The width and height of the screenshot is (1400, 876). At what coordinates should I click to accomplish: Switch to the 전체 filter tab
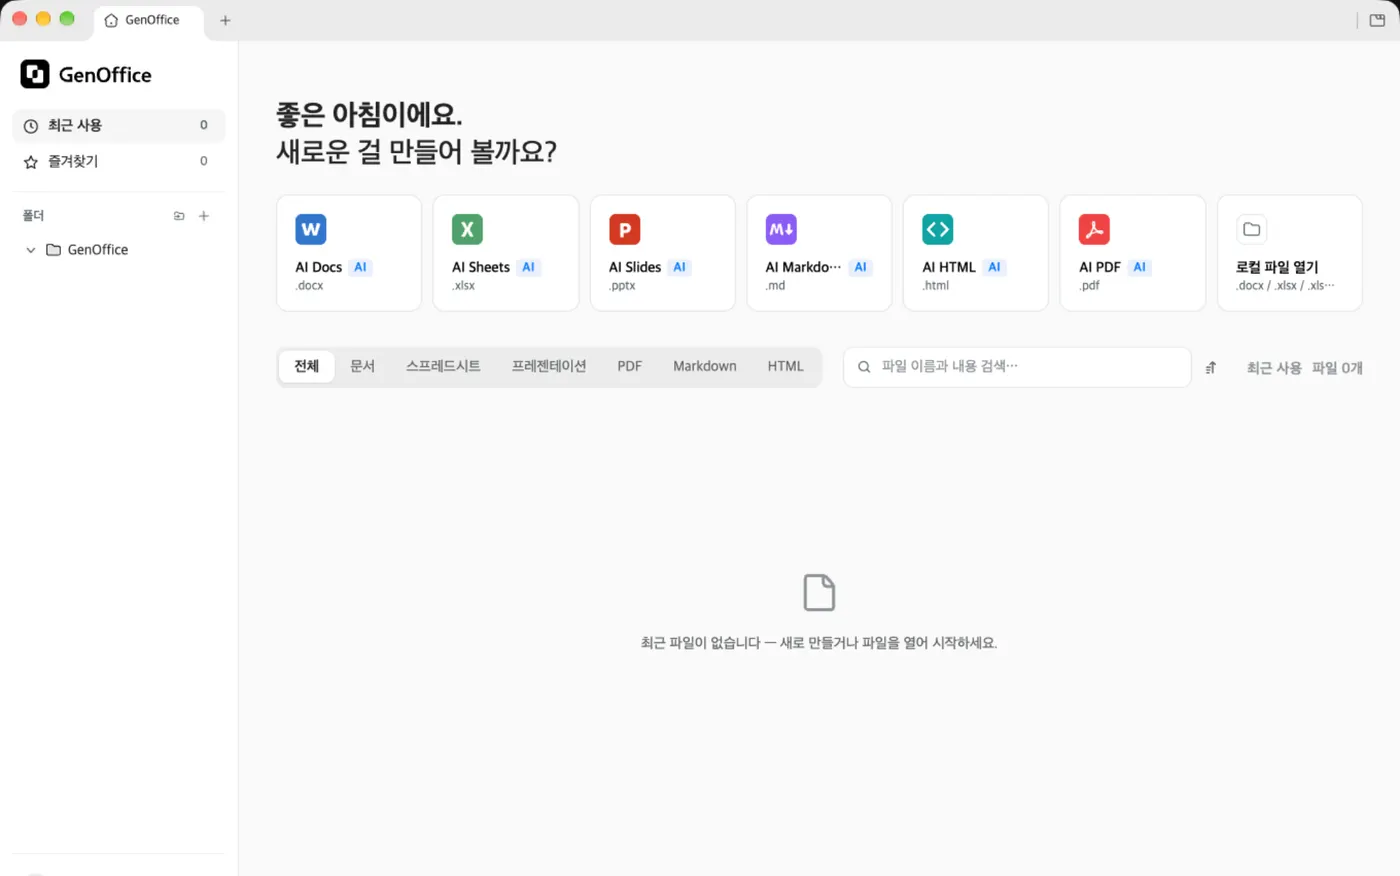click(x=307, y=367)
